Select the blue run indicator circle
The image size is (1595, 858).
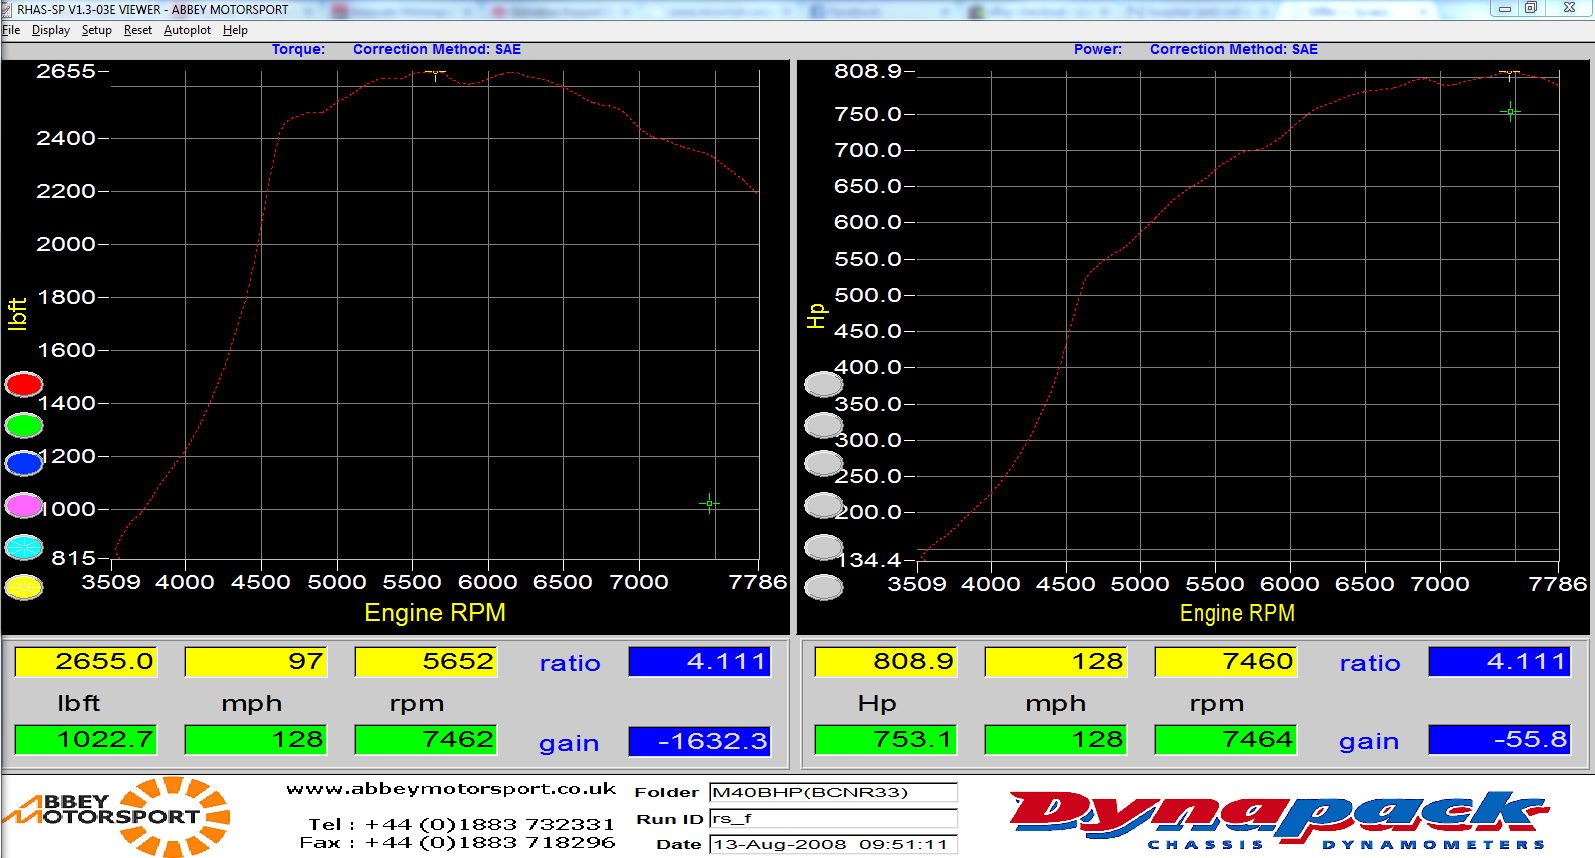click(x=24, y=463)
